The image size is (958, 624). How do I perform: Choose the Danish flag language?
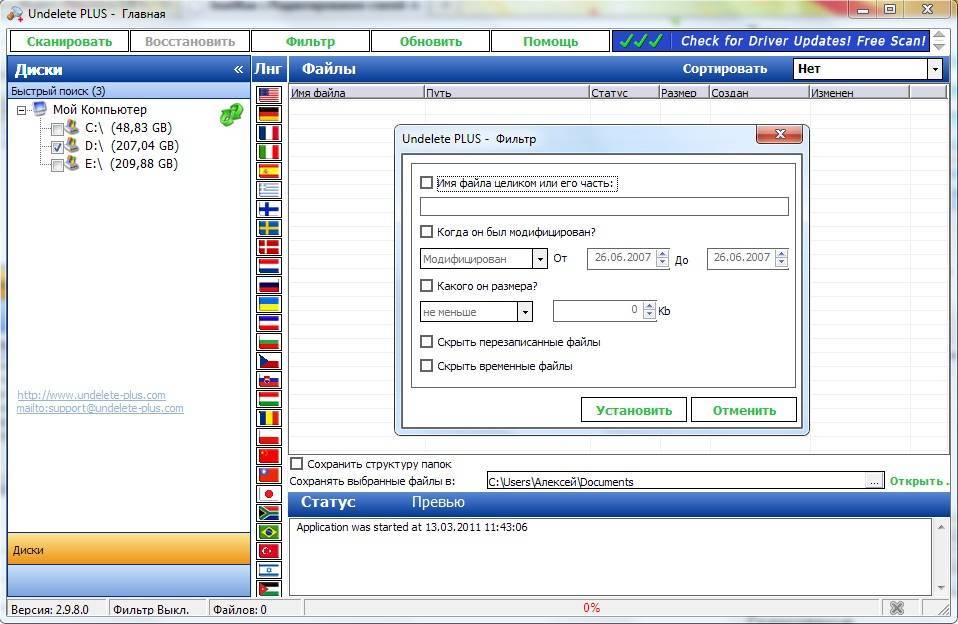tap(269, 246)
